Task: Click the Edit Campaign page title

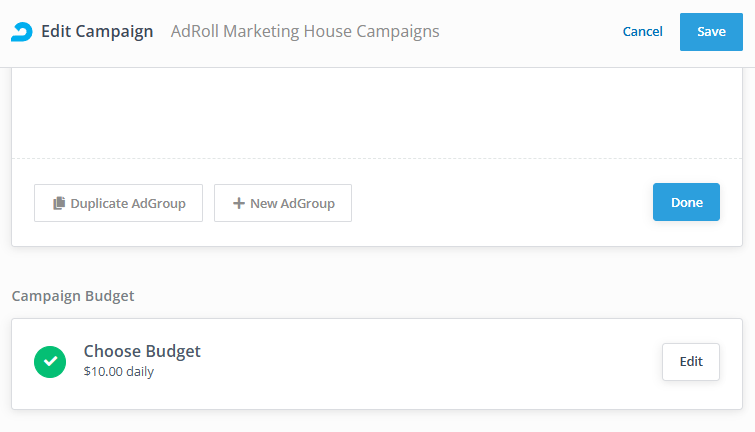Action: [x=97, y=32]
